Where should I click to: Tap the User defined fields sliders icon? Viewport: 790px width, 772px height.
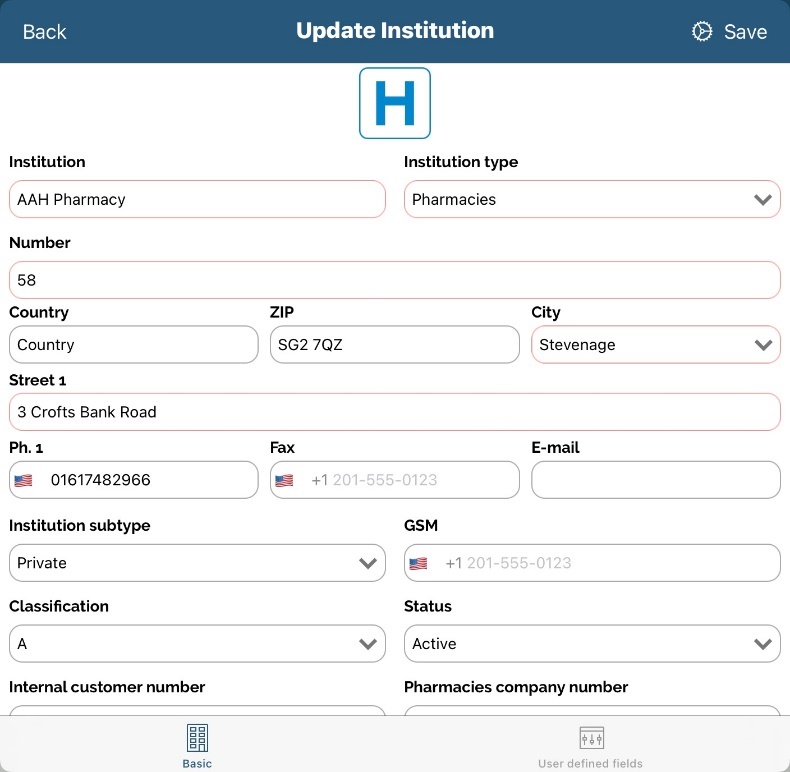pyautogui.click(x=591, y=738)
